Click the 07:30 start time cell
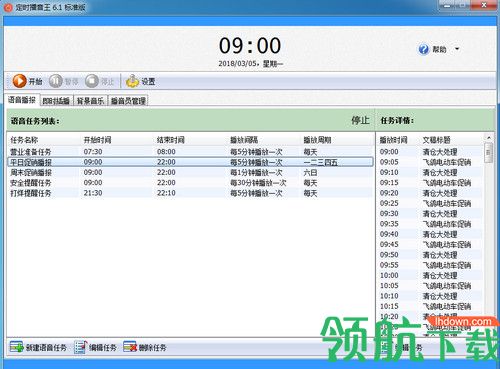This screenshot has height=369, width=500. point(93,152)
